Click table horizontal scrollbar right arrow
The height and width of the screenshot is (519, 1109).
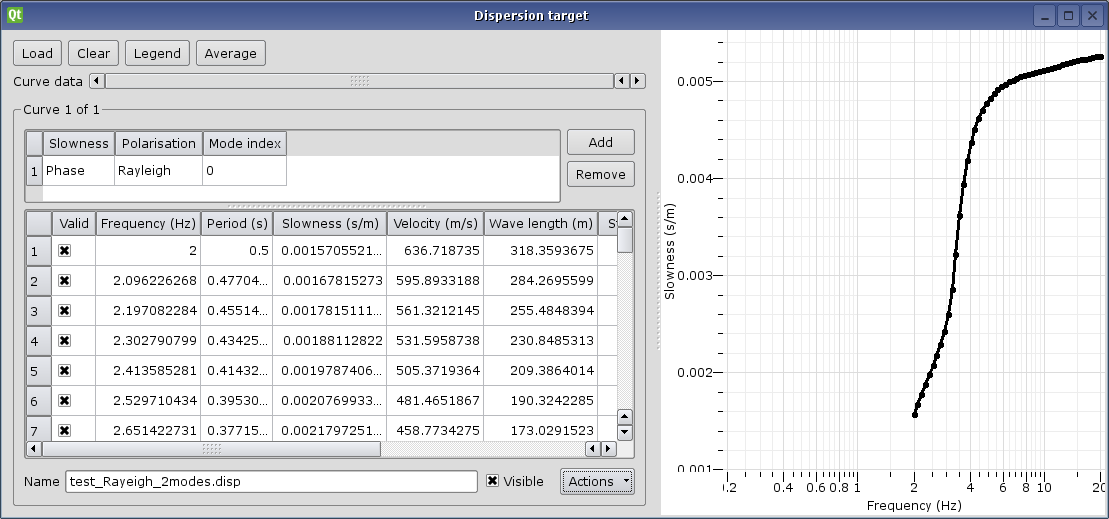(607, 449)
